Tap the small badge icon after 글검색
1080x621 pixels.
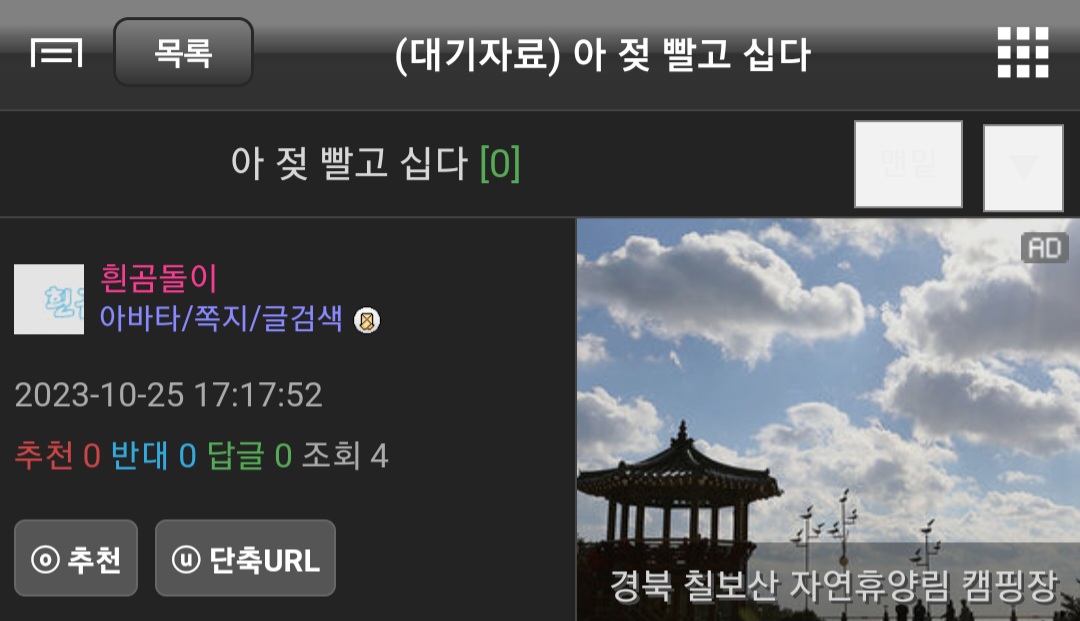(x=366, y=320)
